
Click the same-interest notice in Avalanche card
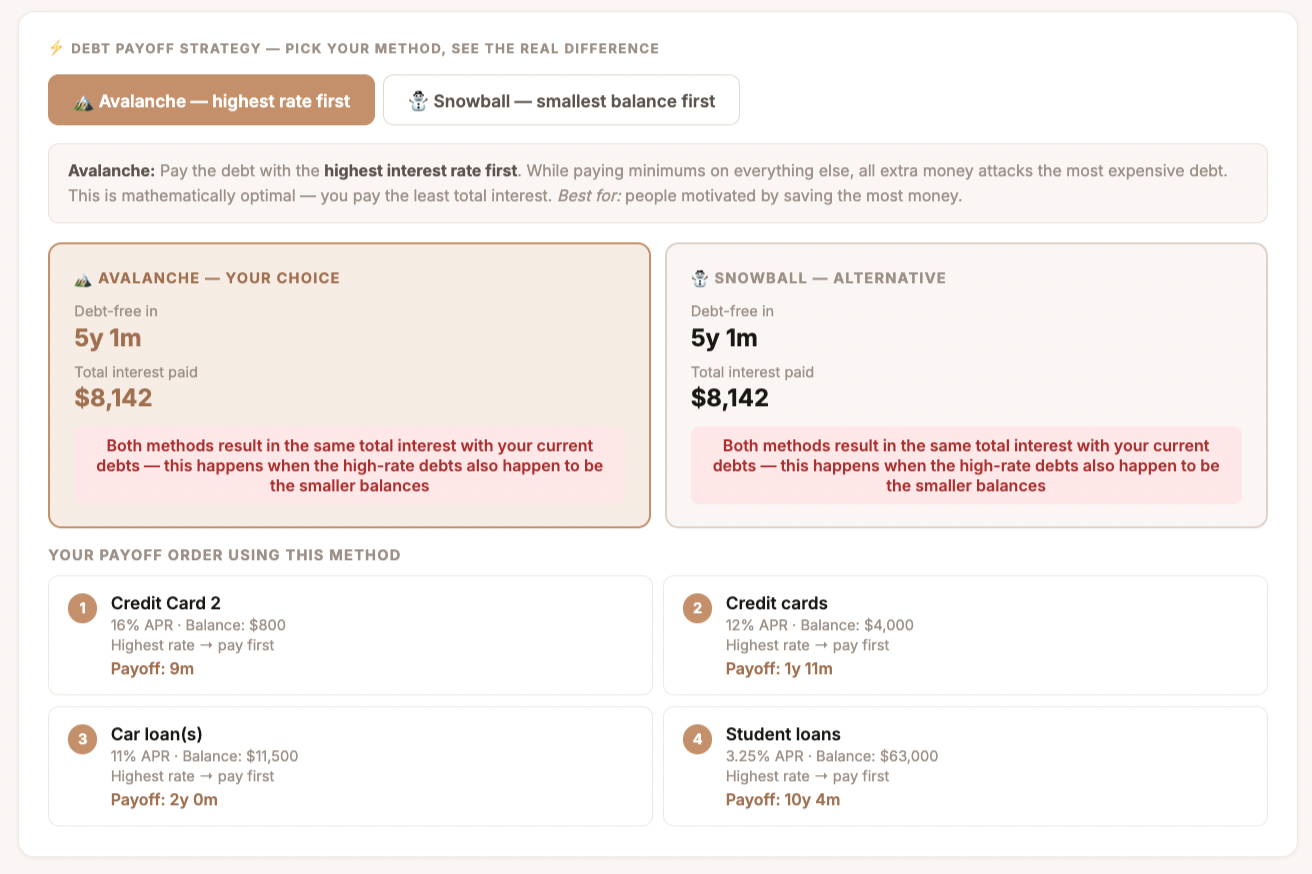click(x=350, y=465)
